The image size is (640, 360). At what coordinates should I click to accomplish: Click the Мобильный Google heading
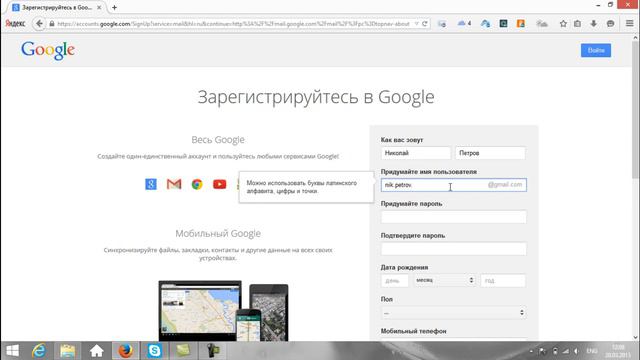[218, 233]
